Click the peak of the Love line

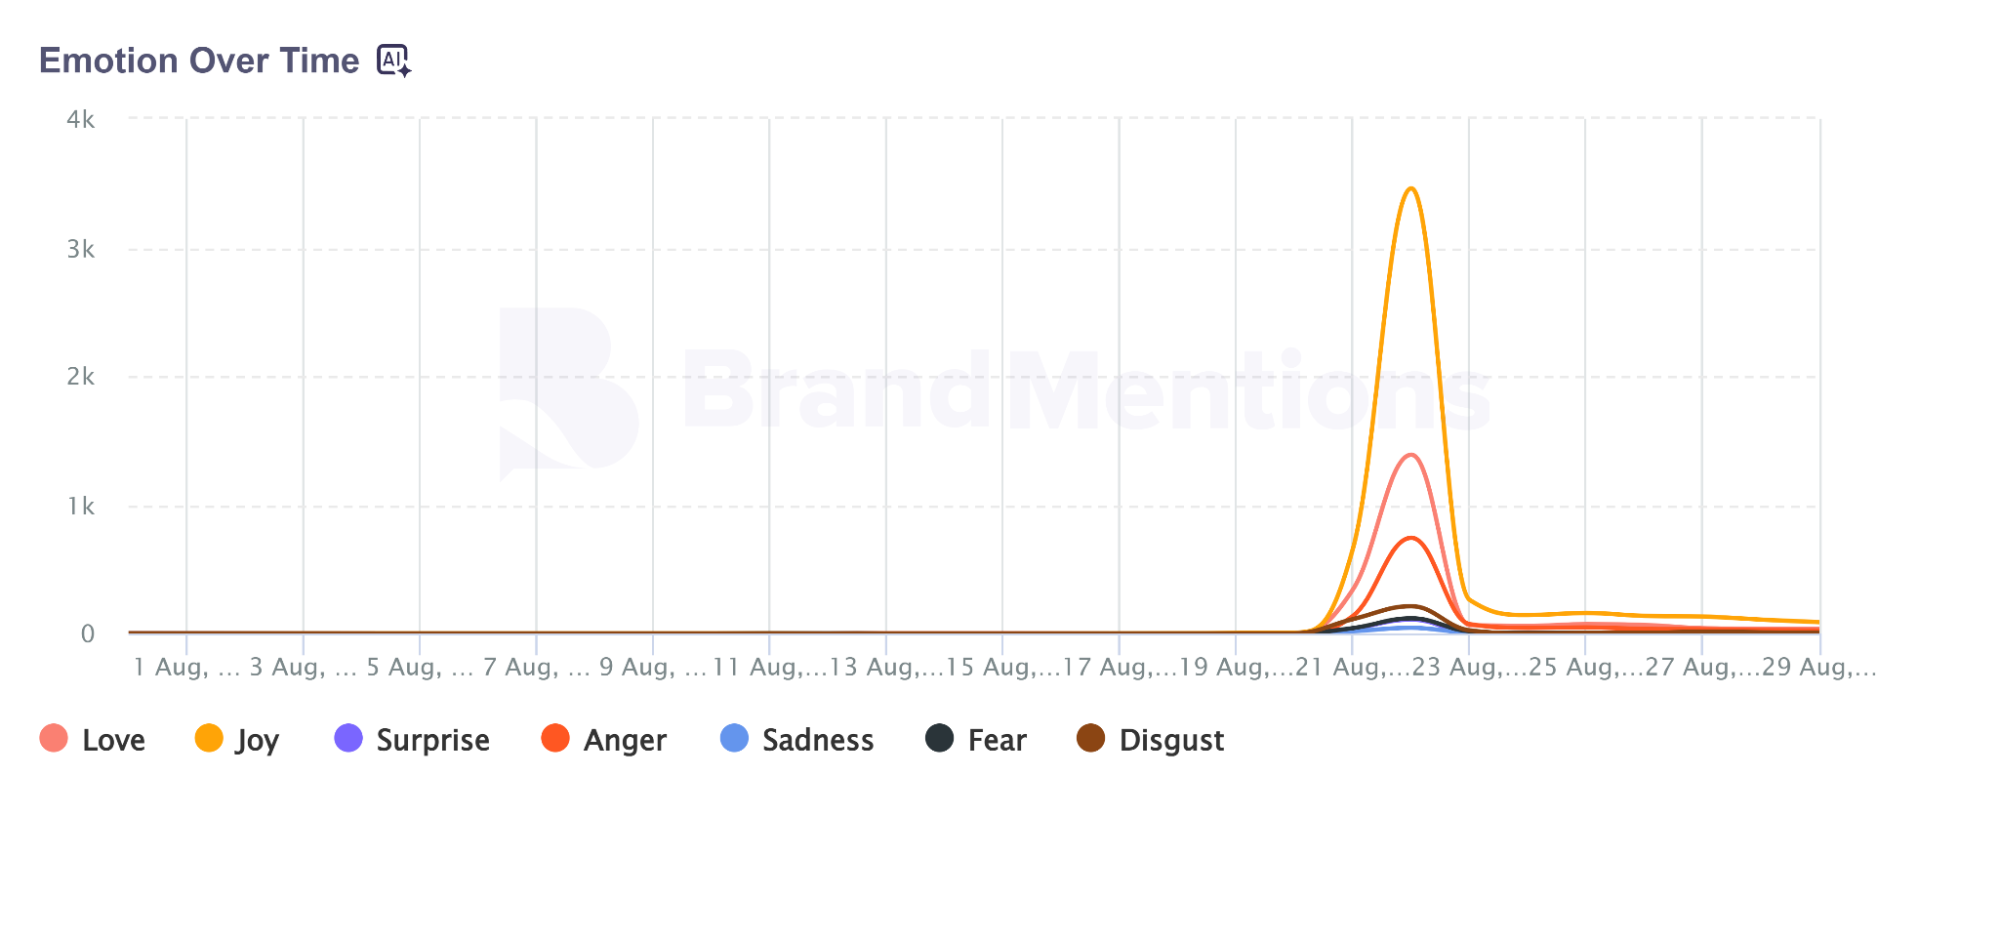click(1411, 455)
